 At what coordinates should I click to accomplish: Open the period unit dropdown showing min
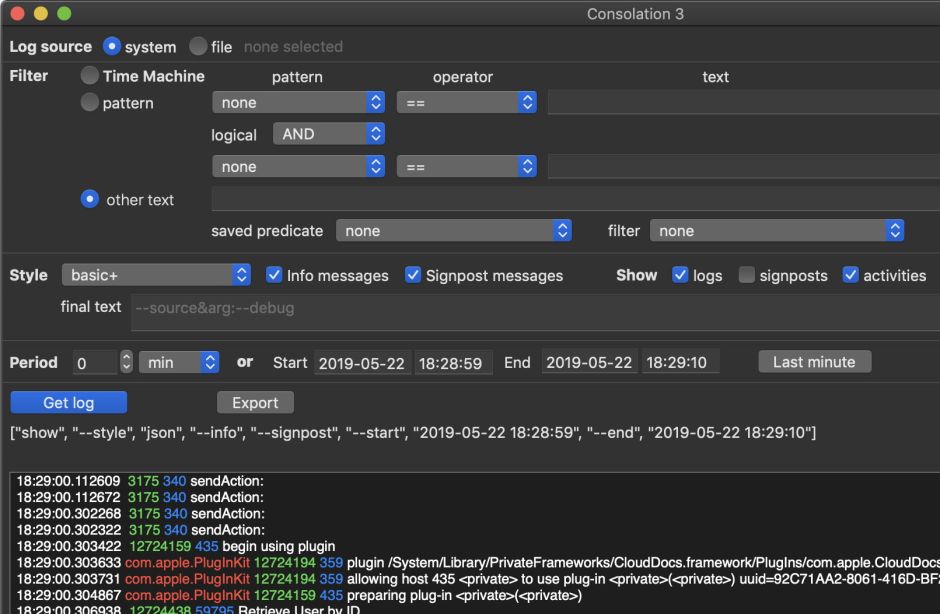coord(179,363)
